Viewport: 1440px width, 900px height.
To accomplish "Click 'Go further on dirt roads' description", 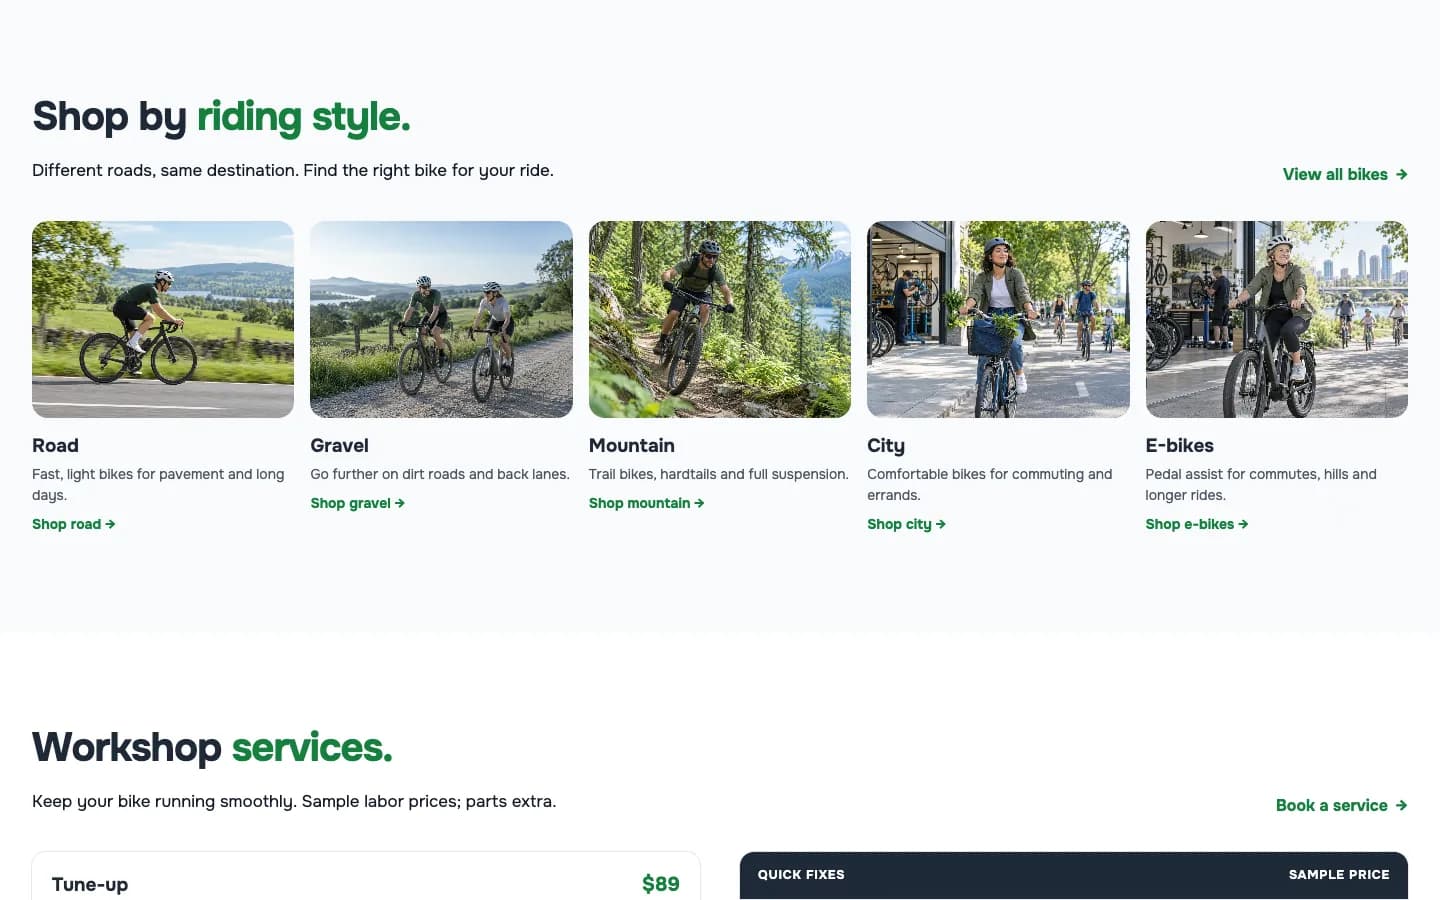I will [x=440, y=474].
